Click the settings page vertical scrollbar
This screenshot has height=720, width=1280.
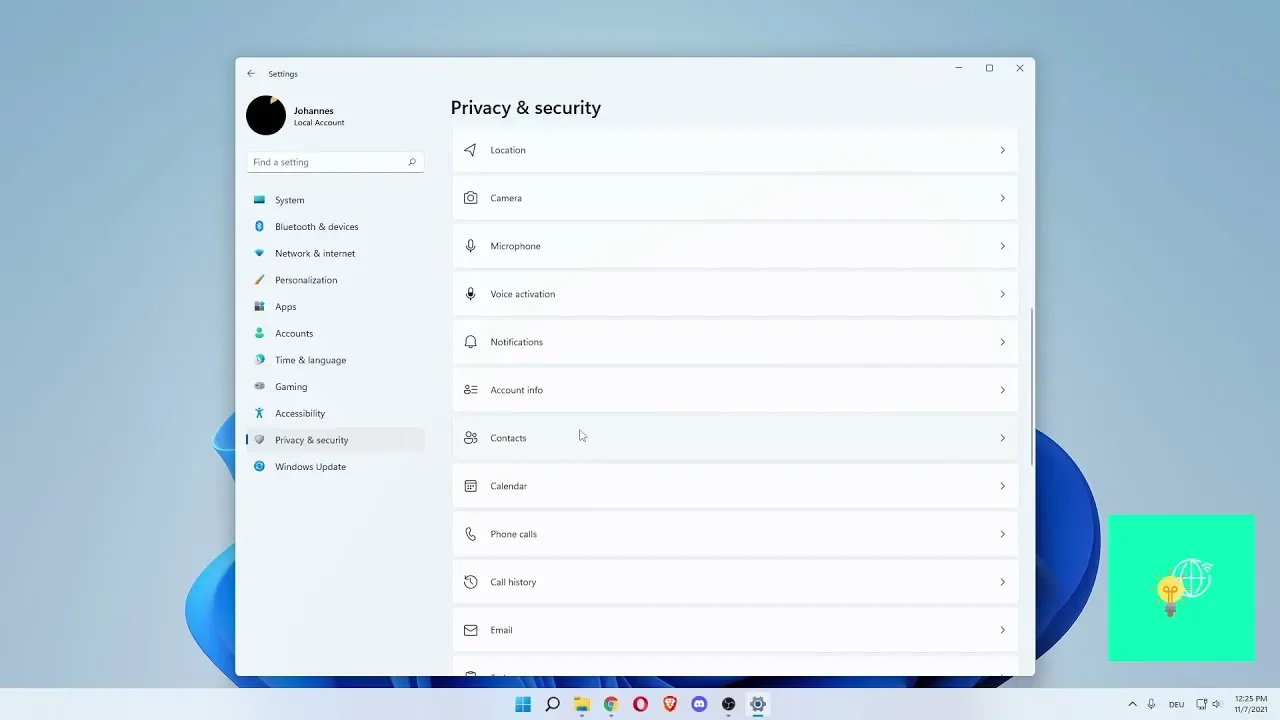(1031, 385)
